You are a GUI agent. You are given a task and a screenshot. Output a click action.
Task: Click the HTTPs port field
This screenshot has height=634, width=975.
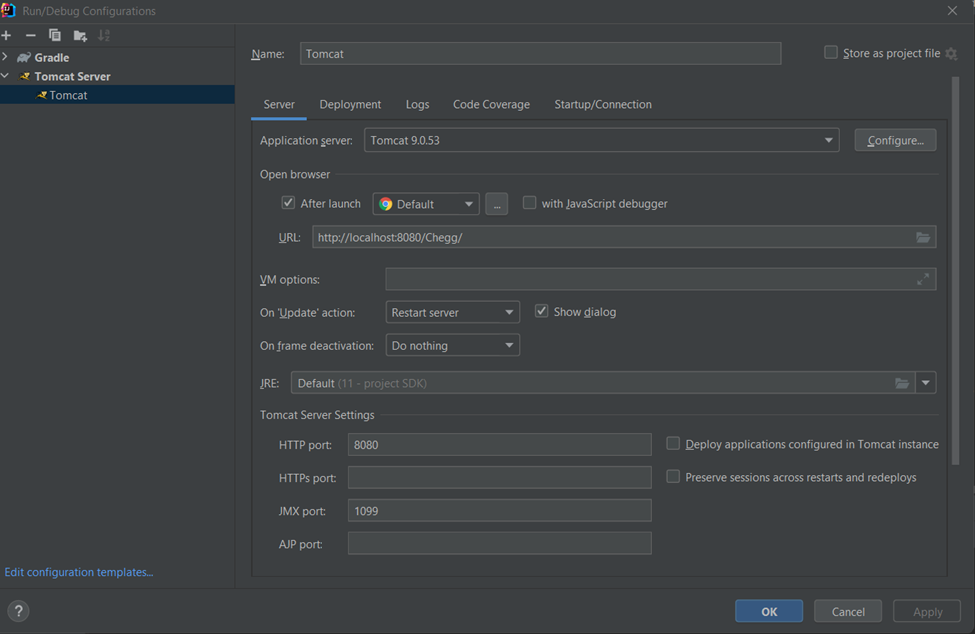click(499, 477)
